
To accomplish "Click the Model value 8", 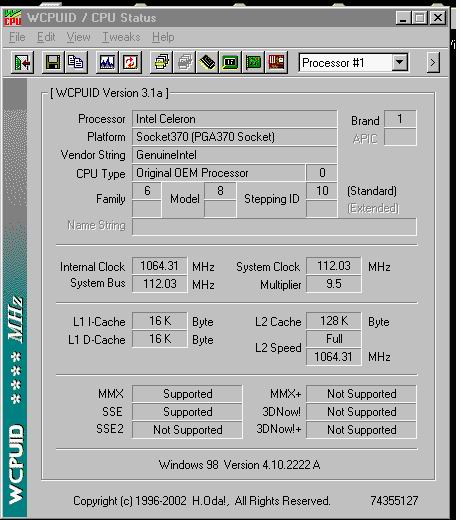I will pos(220,191).
